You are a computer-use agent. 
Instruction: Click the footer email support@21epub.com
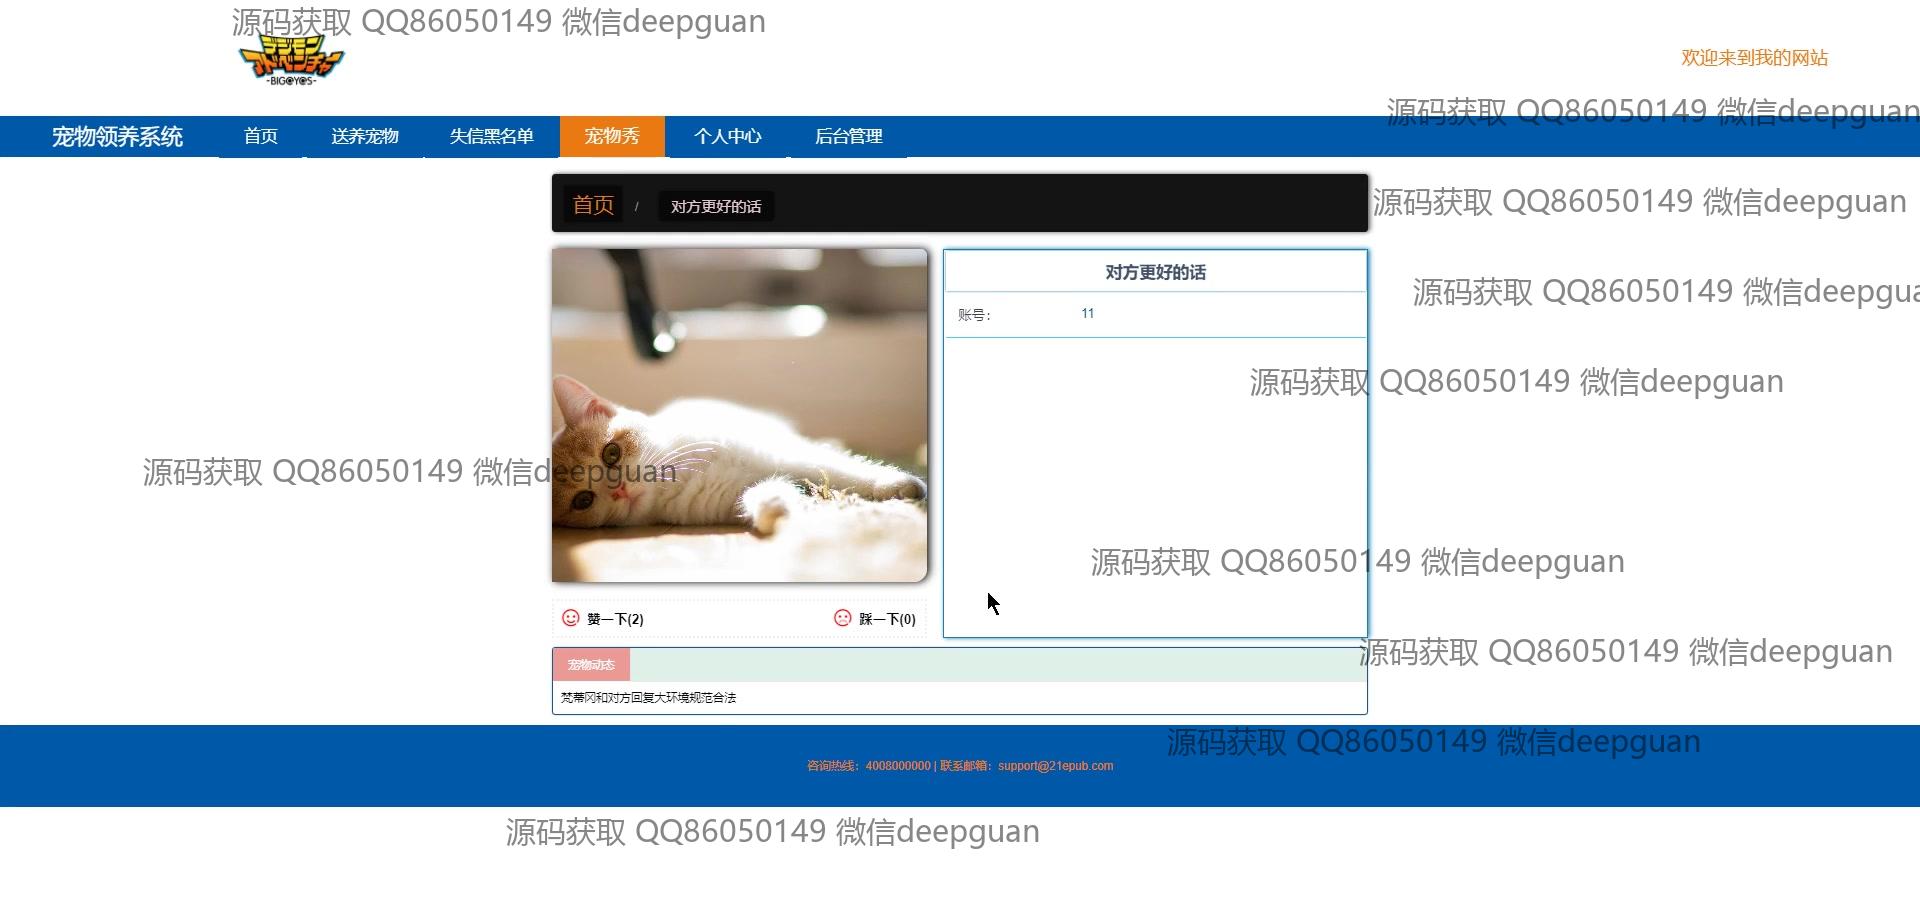point(1055,766)
